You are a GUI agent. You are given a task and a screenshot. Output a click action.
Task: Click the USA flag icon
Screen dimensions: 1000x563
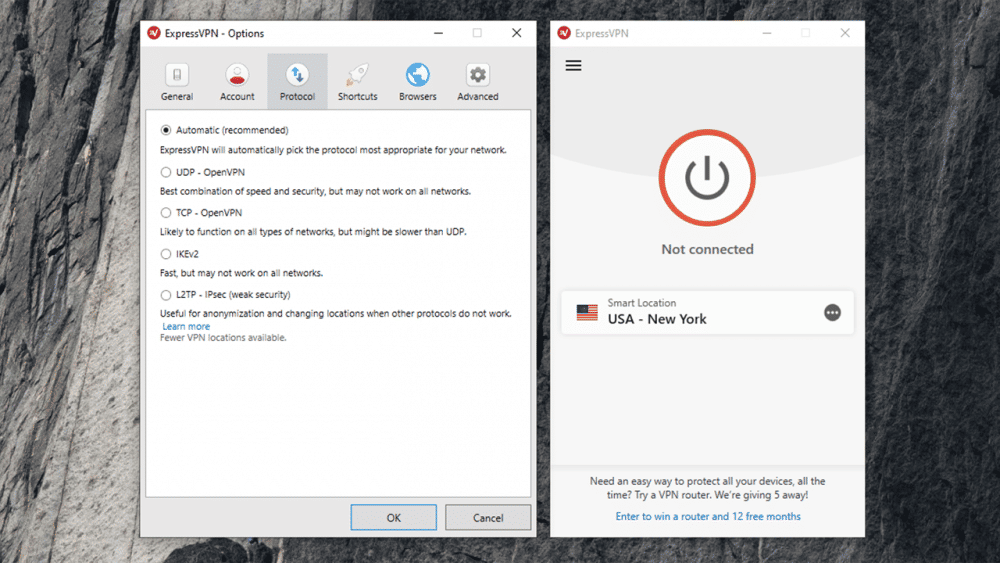coord(587,312)
